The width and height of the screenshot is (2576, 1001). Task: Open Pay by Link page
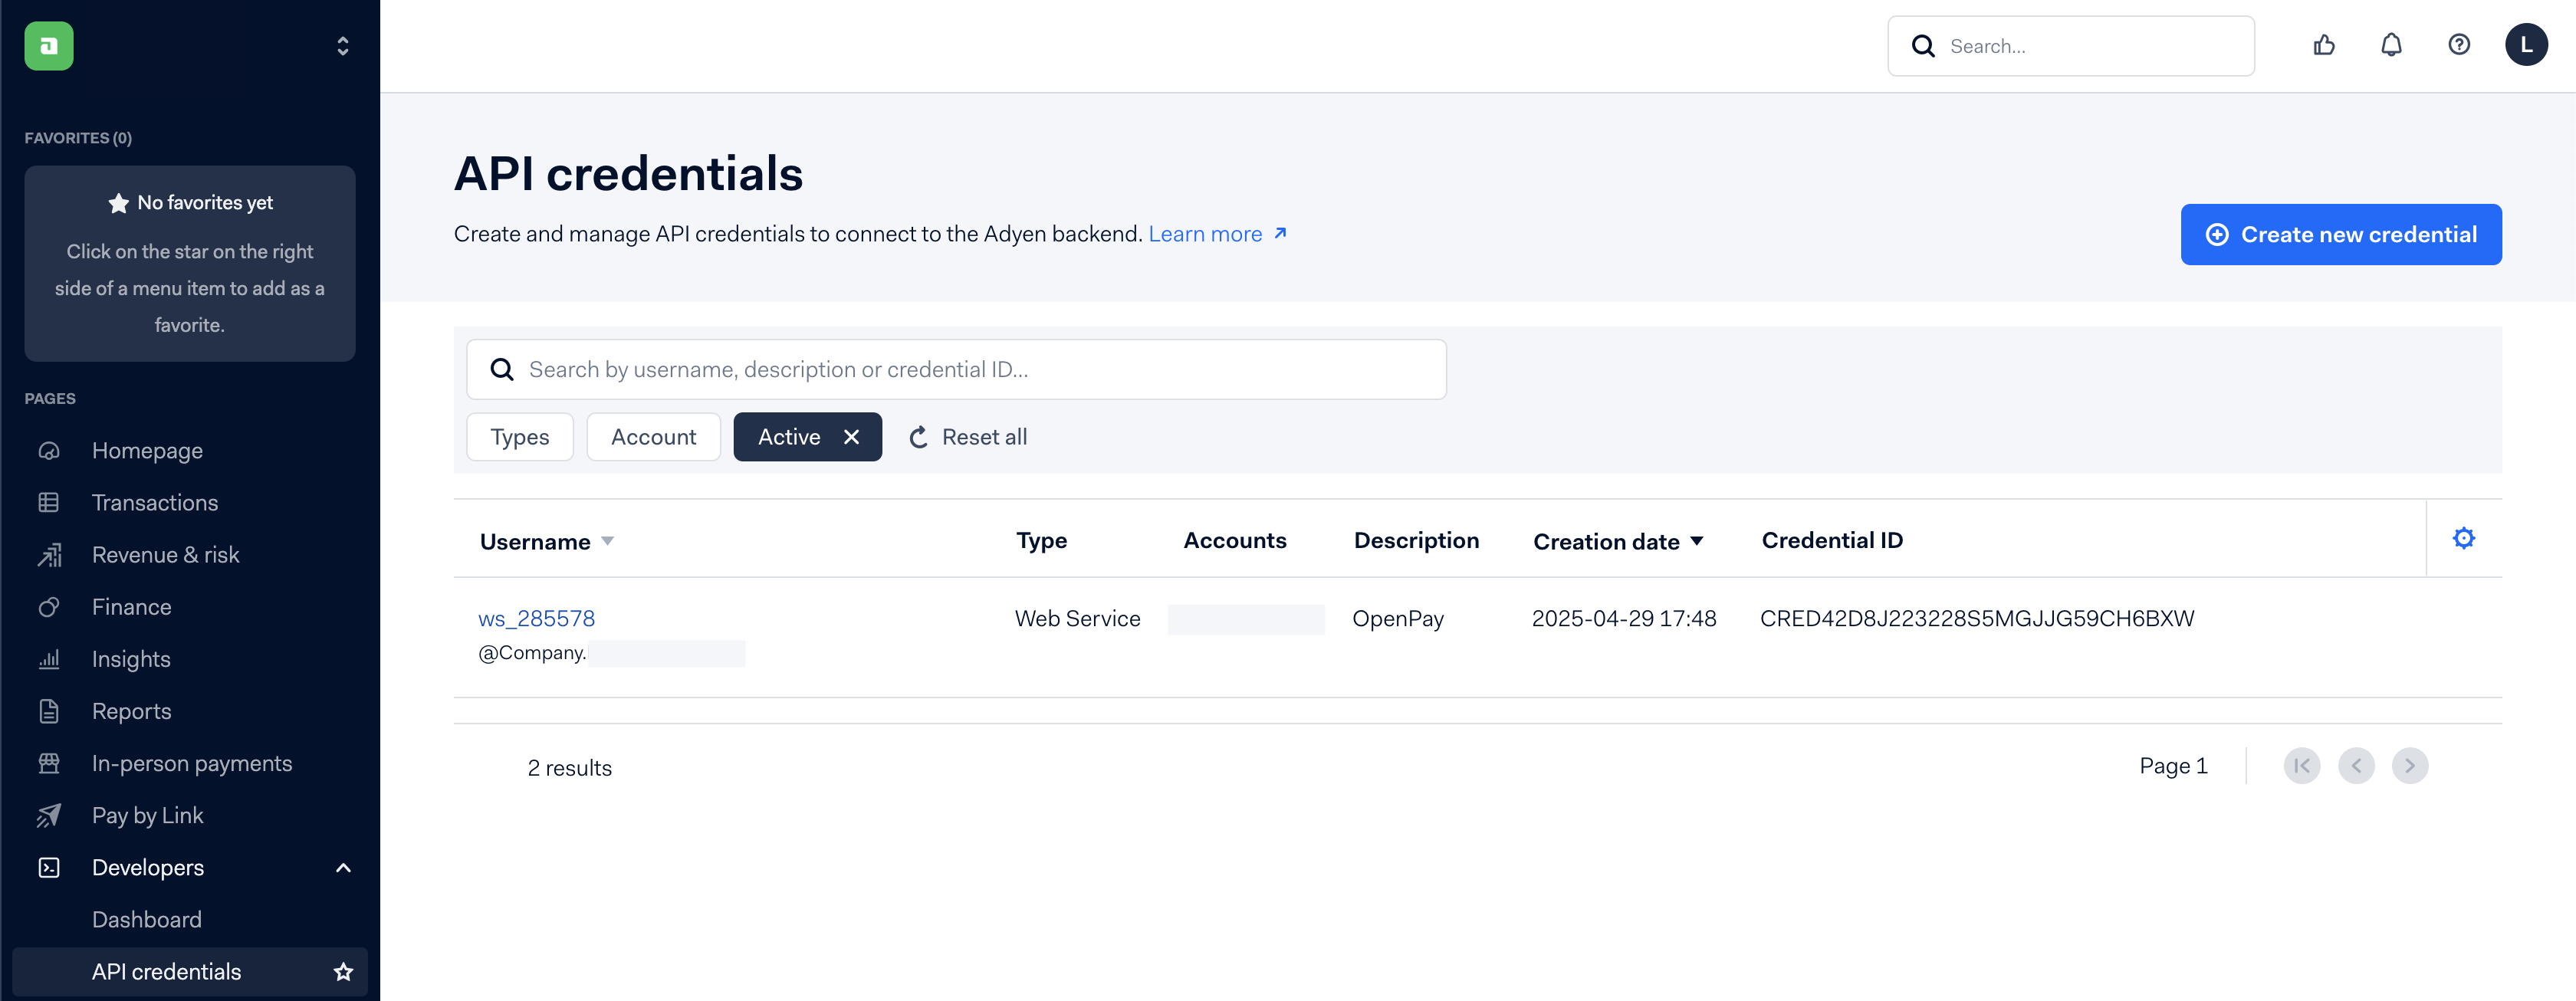point(147,815)
